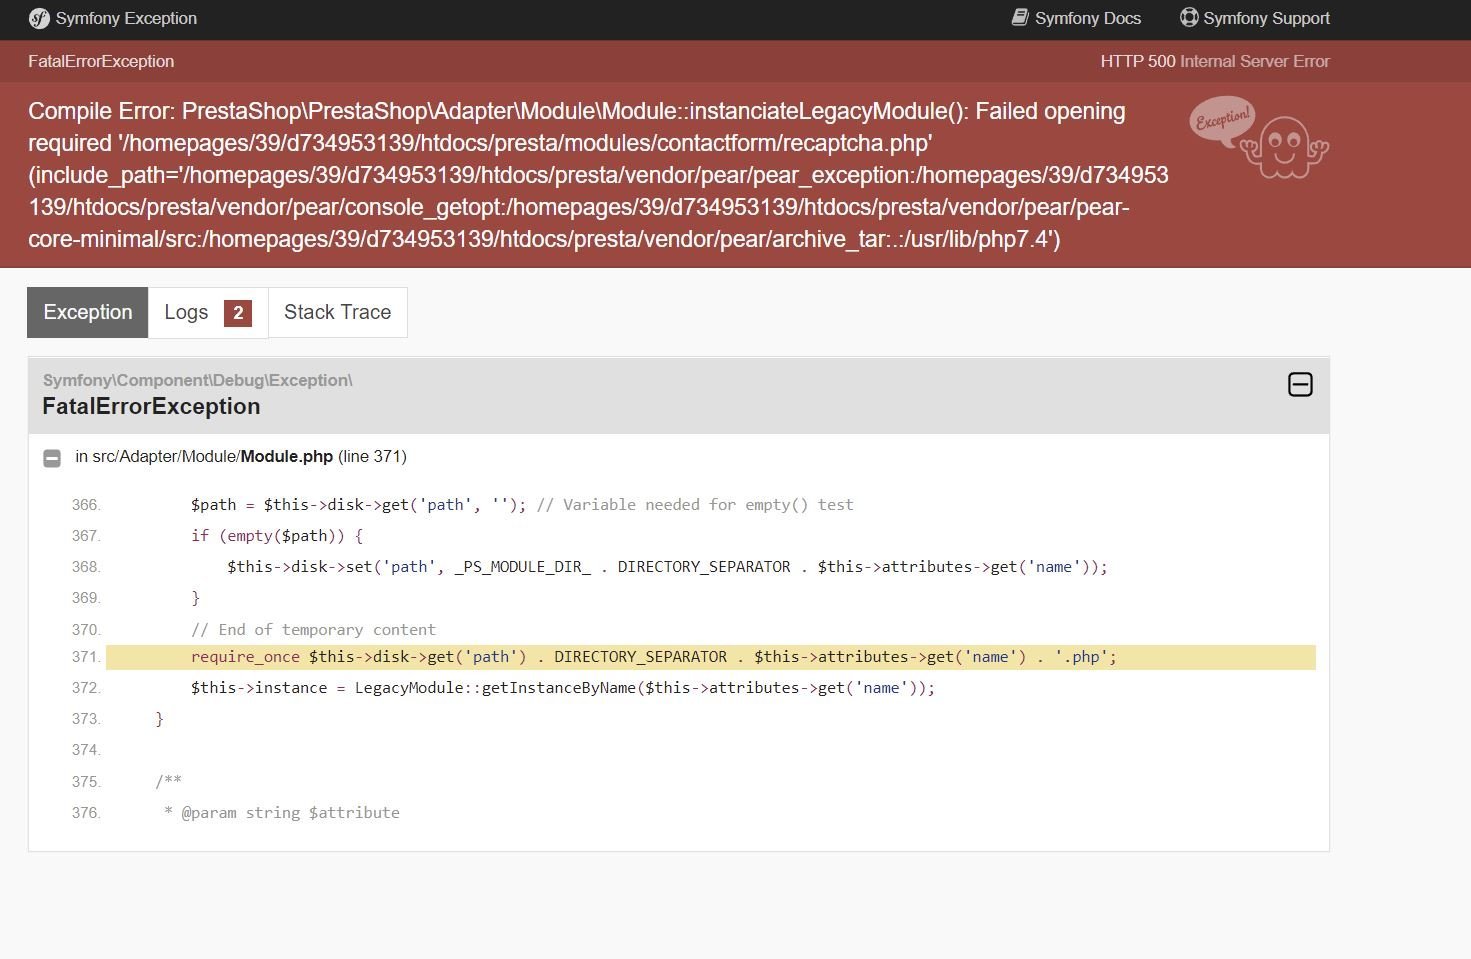Collapse the Module.php code trace toggle
The image size is (1471, 959).
click(52, 458)
